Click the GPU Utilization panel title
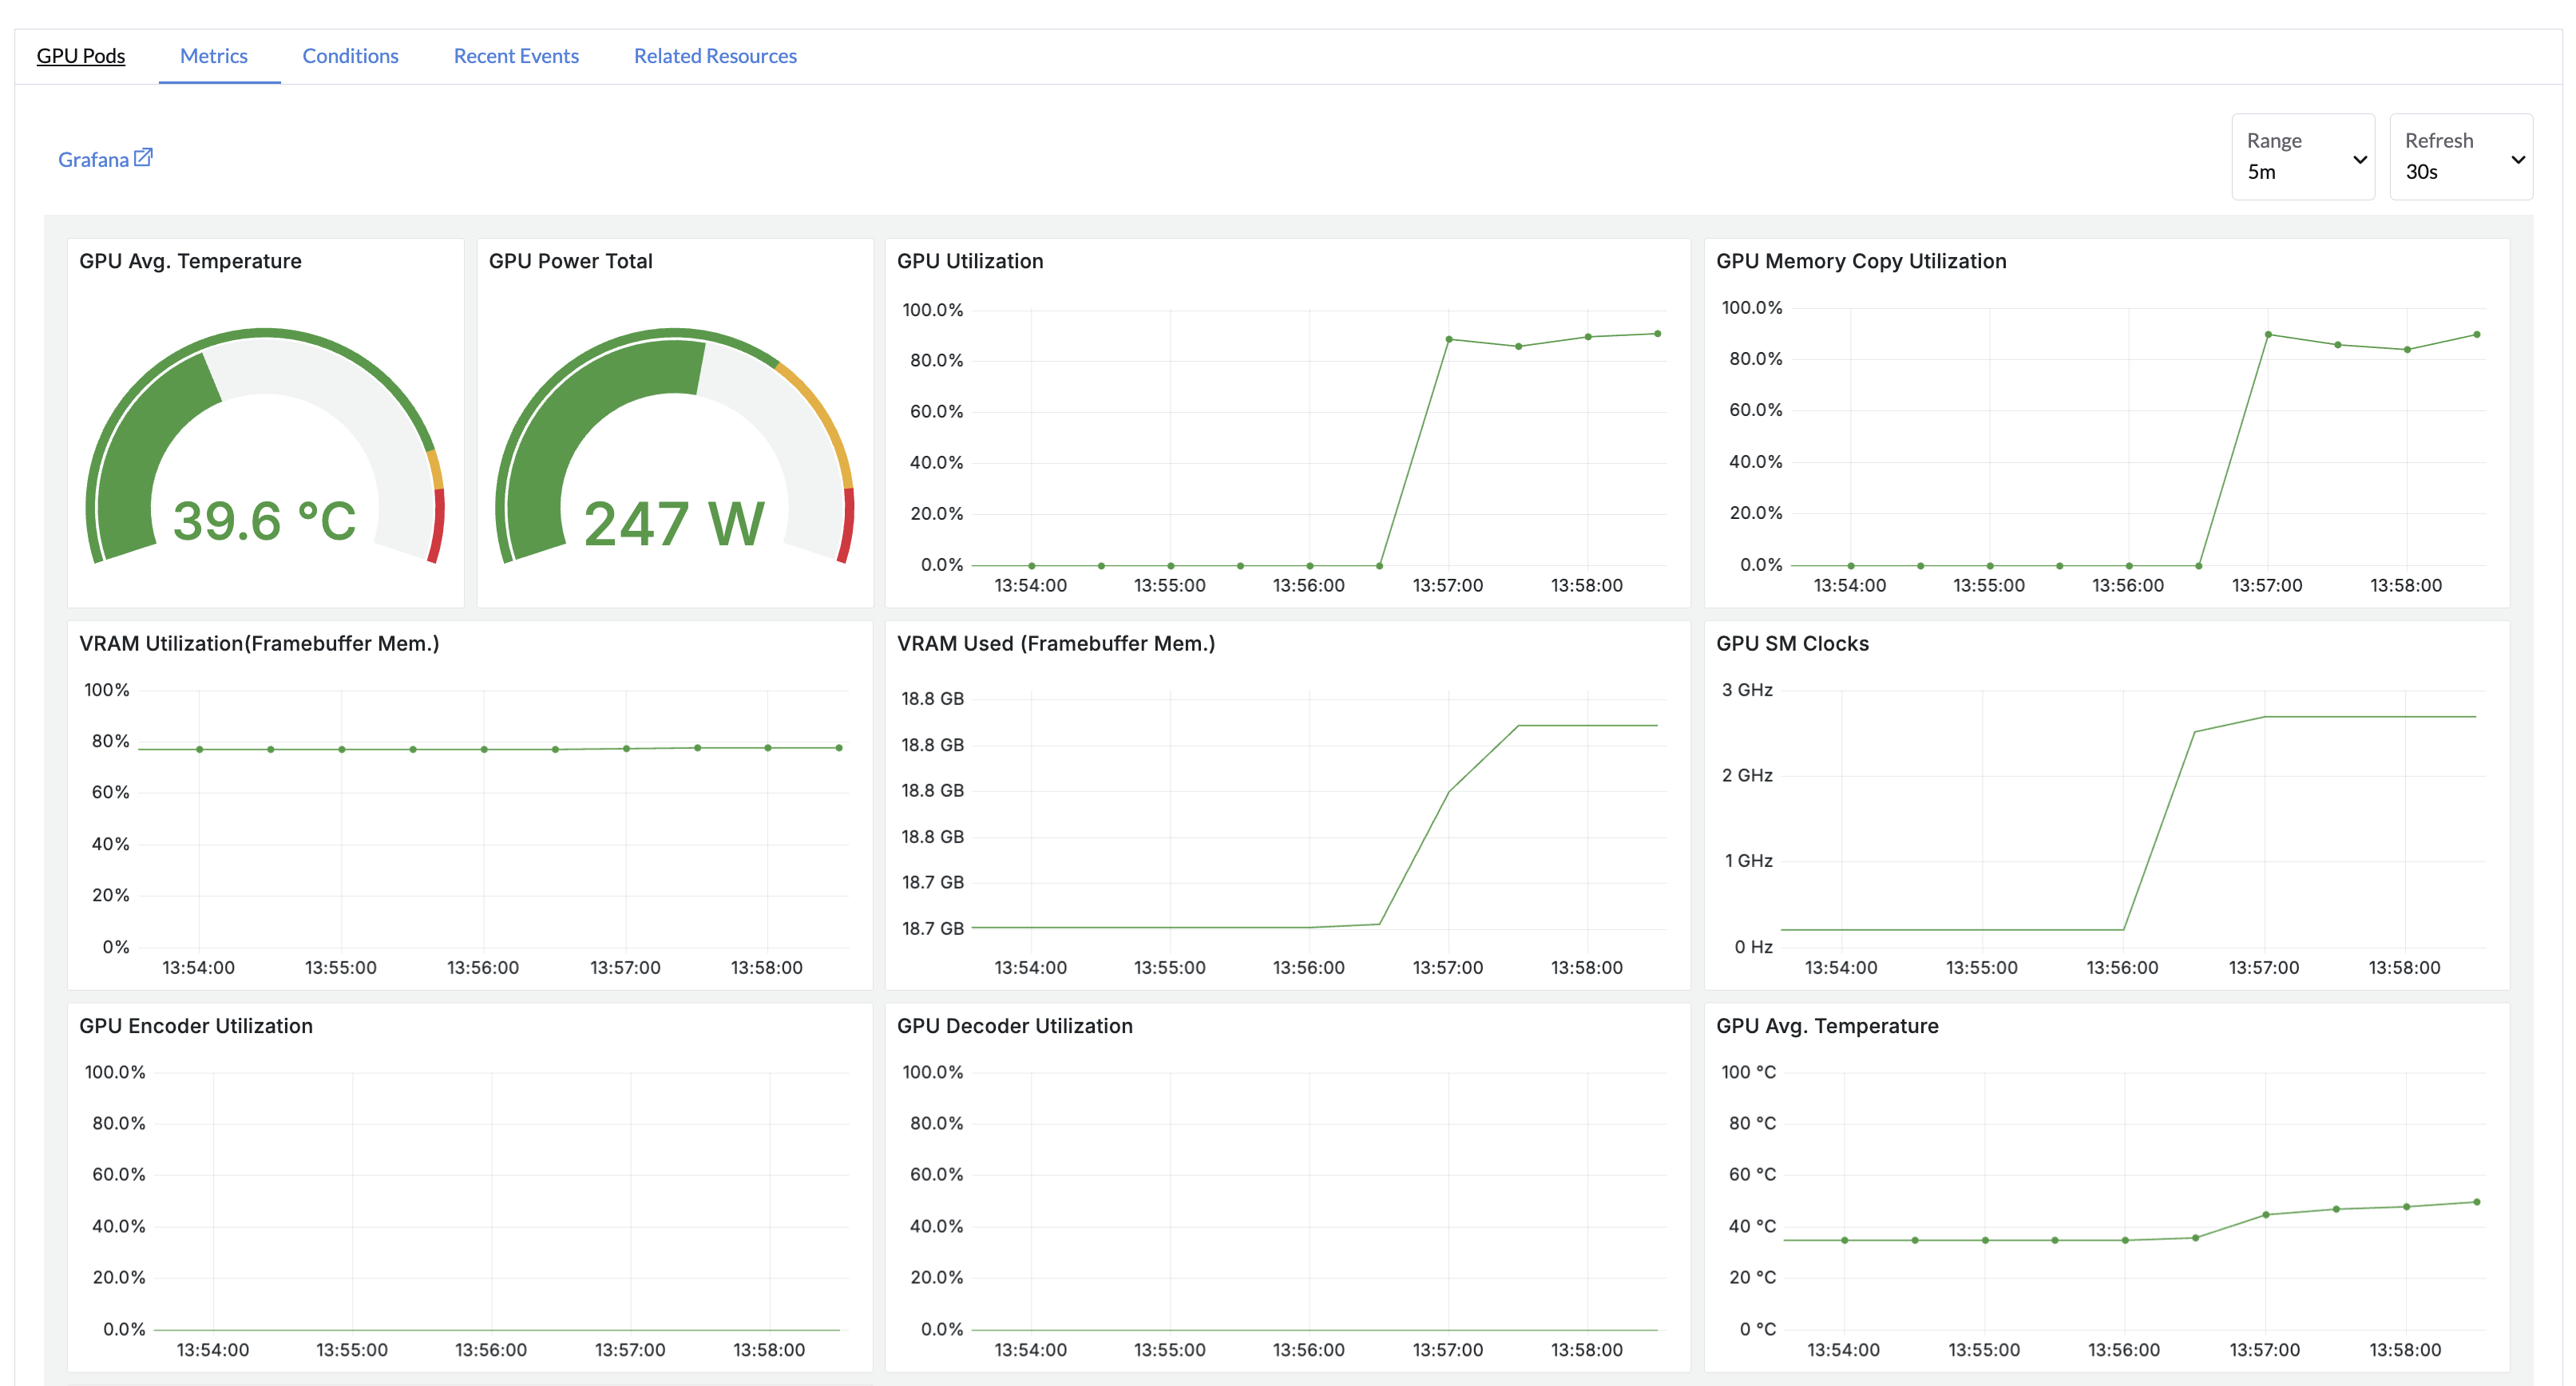 click(970, 261)
